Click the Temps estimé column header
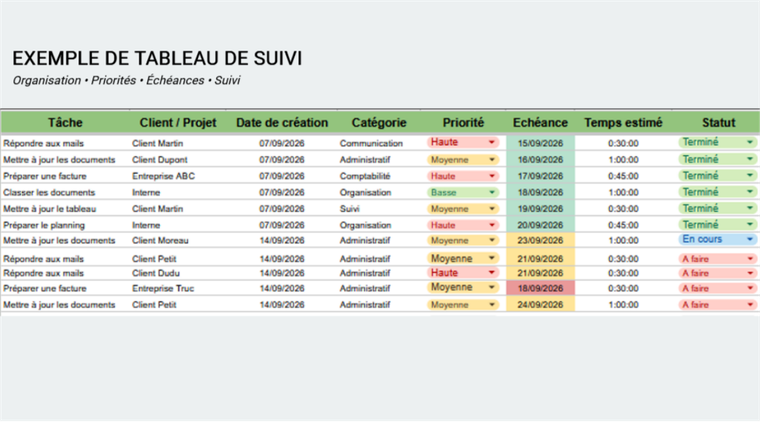Screen dimensions: 760x427 tap(623, 123)
